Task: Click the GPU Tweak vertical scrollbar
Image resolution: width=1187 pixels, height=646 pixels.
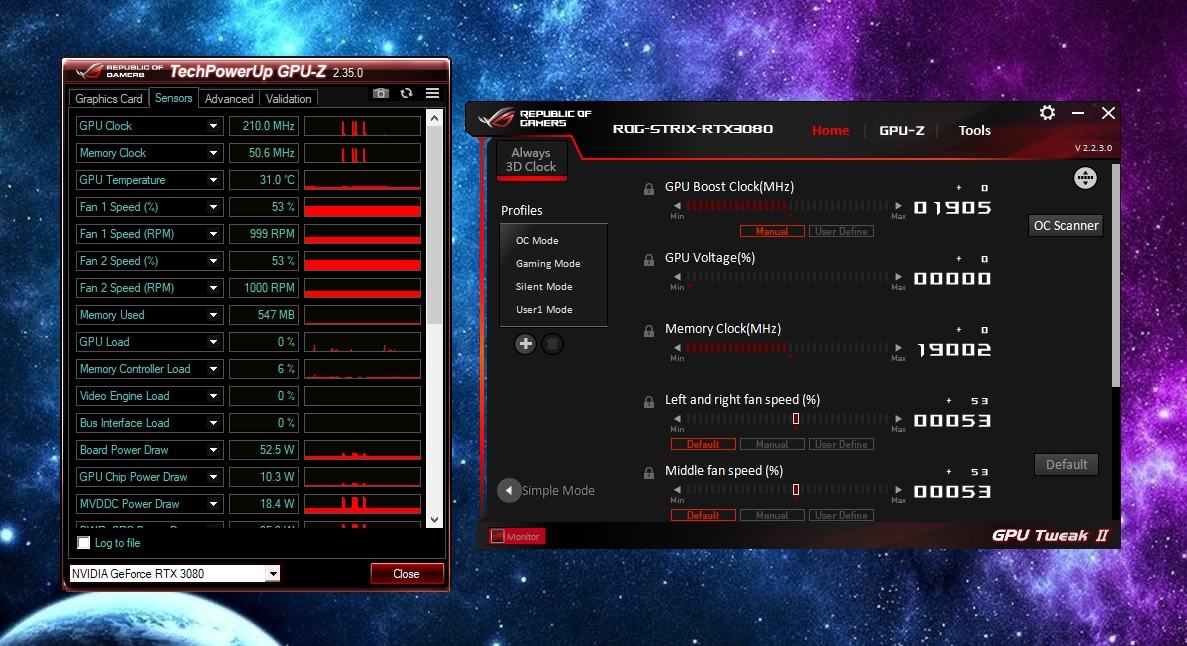Action: (x=1115, y=276)
